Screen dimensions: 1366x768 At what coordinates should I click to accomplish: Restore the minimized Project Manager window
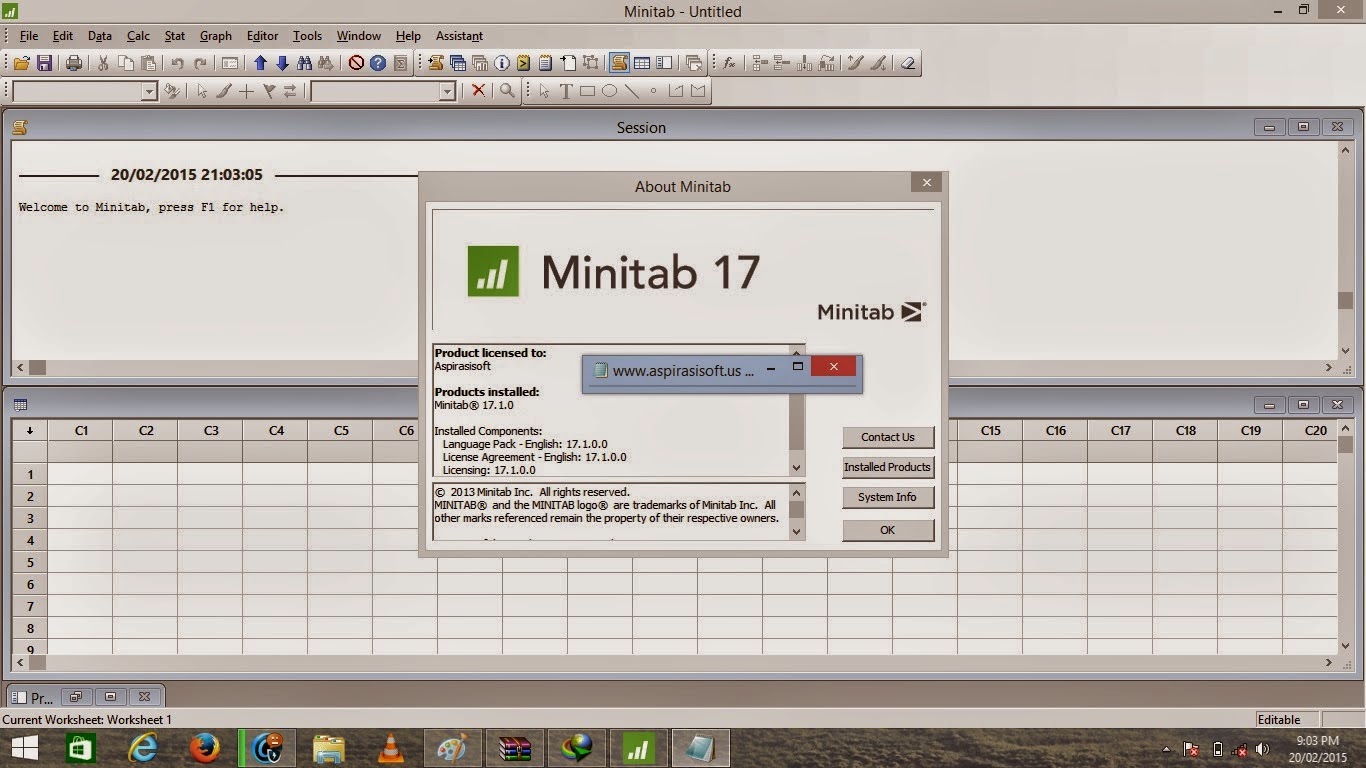point(75,697)
